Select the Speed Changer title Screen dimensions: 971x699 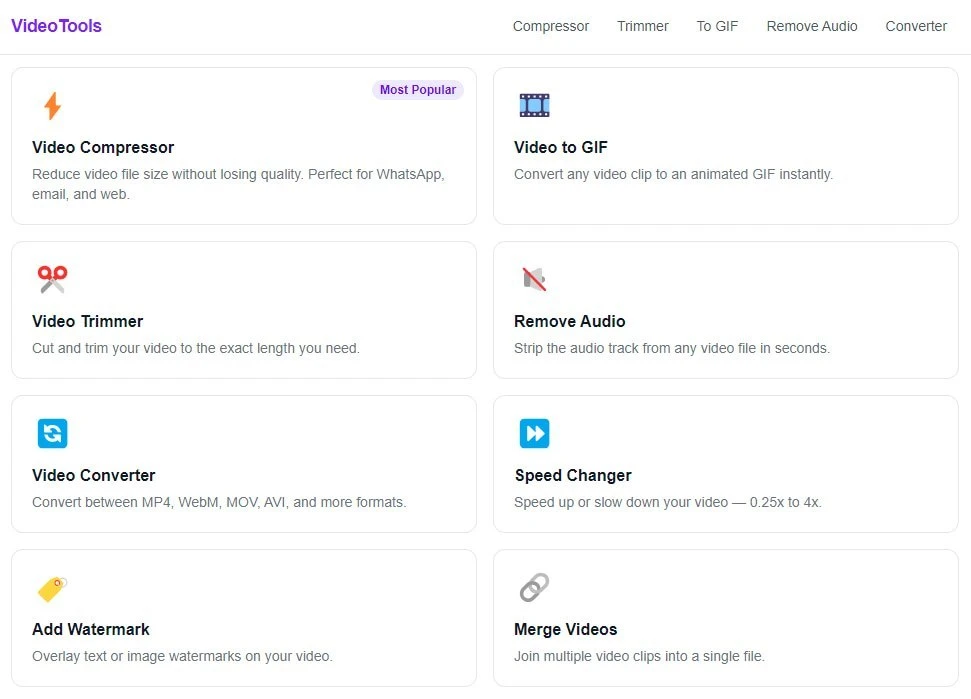(x=573, y=475)
